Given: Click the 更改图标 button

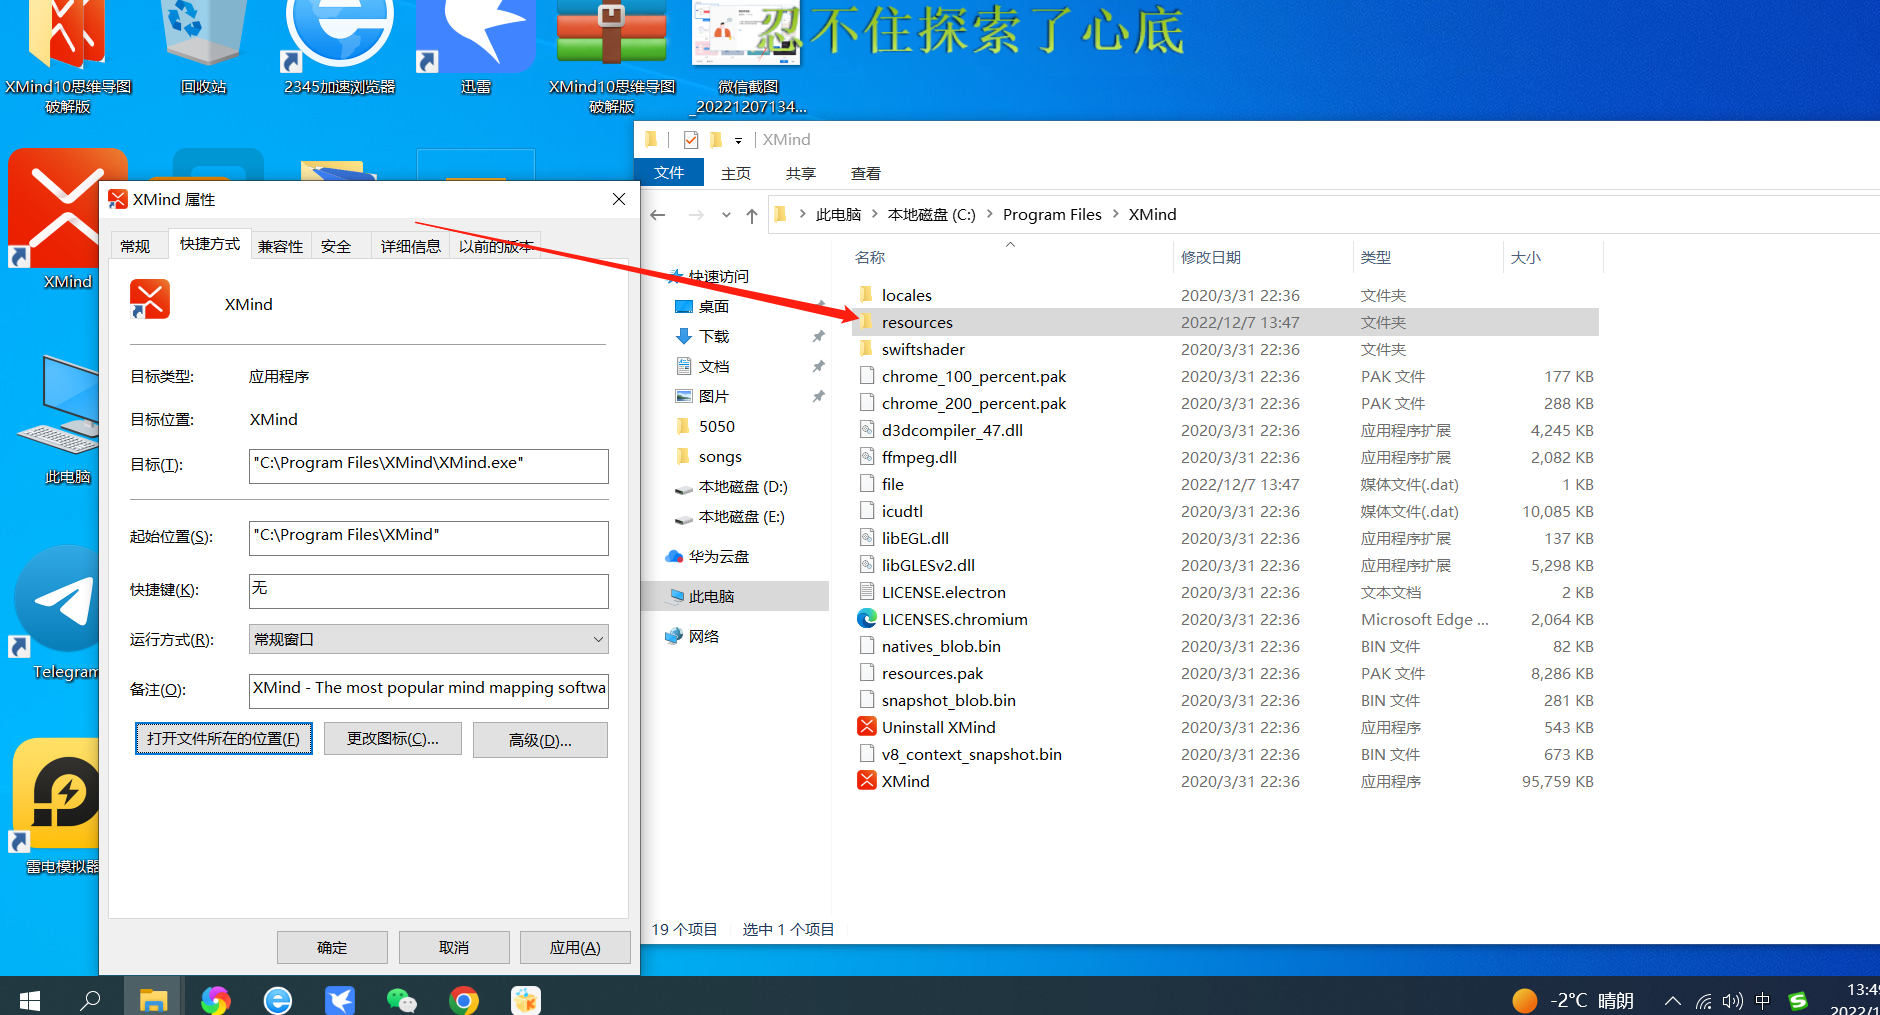Looking at the screenshot, I should tap(392, 738).
